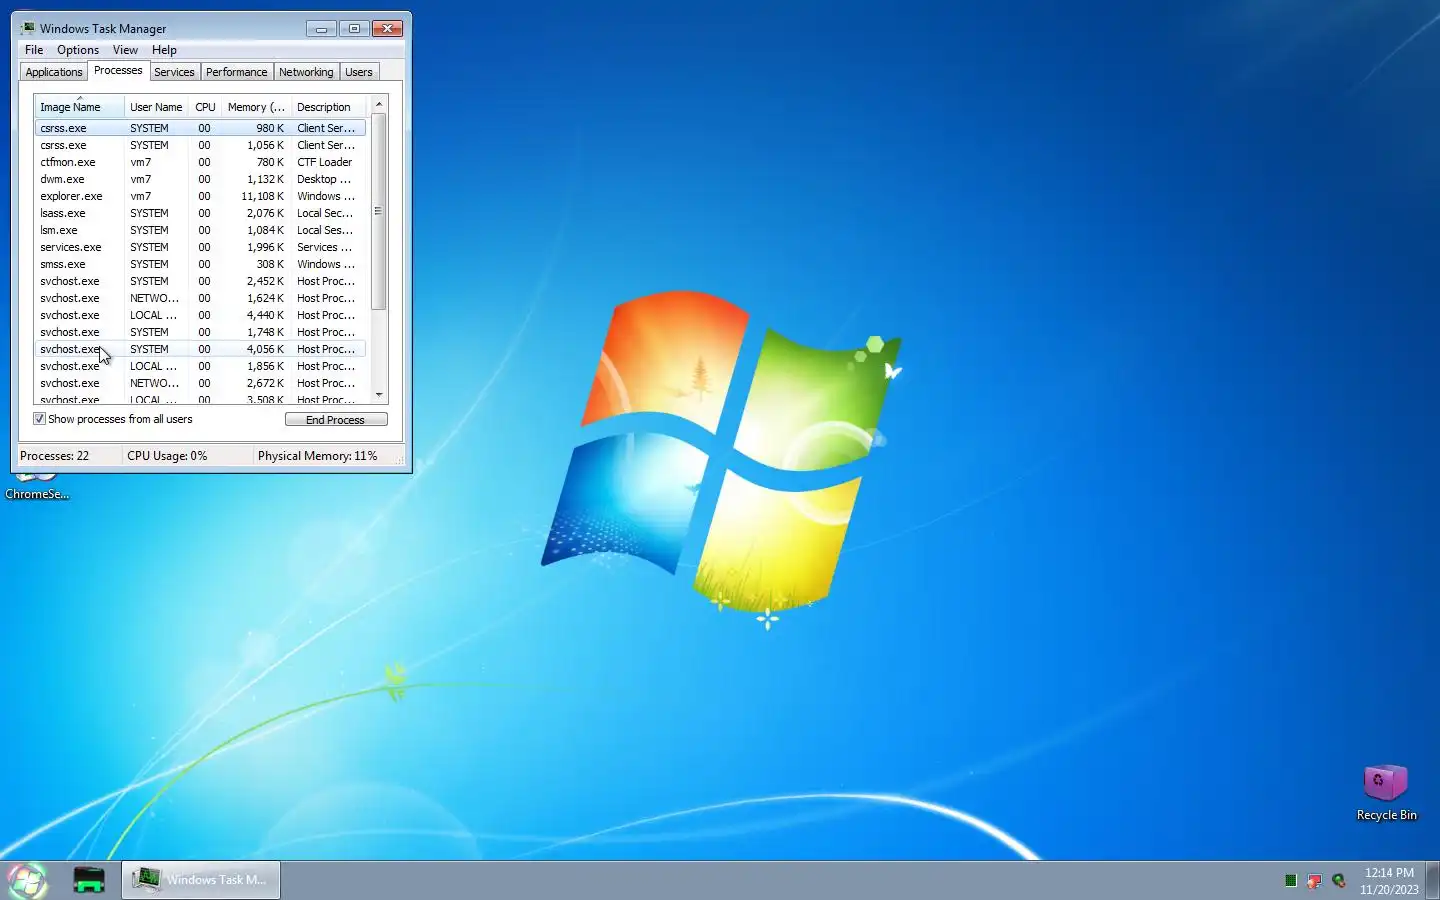Select svchost.exe row using 1,856 K

click(200, 366)
